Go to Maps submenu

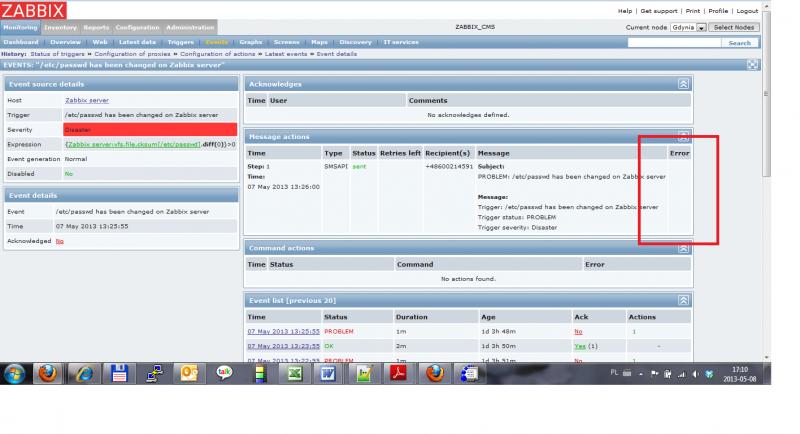pyautogui.click(x=319, y=42)
